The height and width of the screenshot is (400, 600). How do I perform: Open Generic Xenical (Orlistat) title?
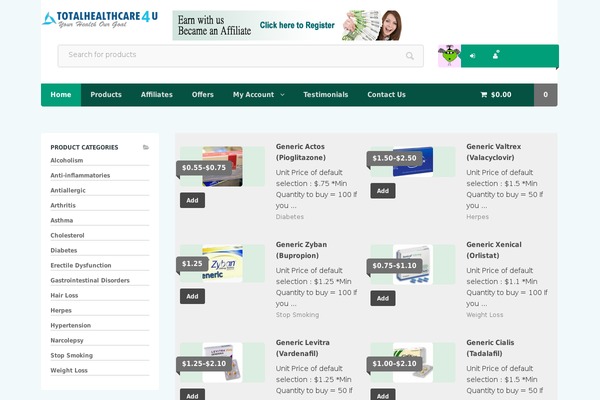(494, 250)
